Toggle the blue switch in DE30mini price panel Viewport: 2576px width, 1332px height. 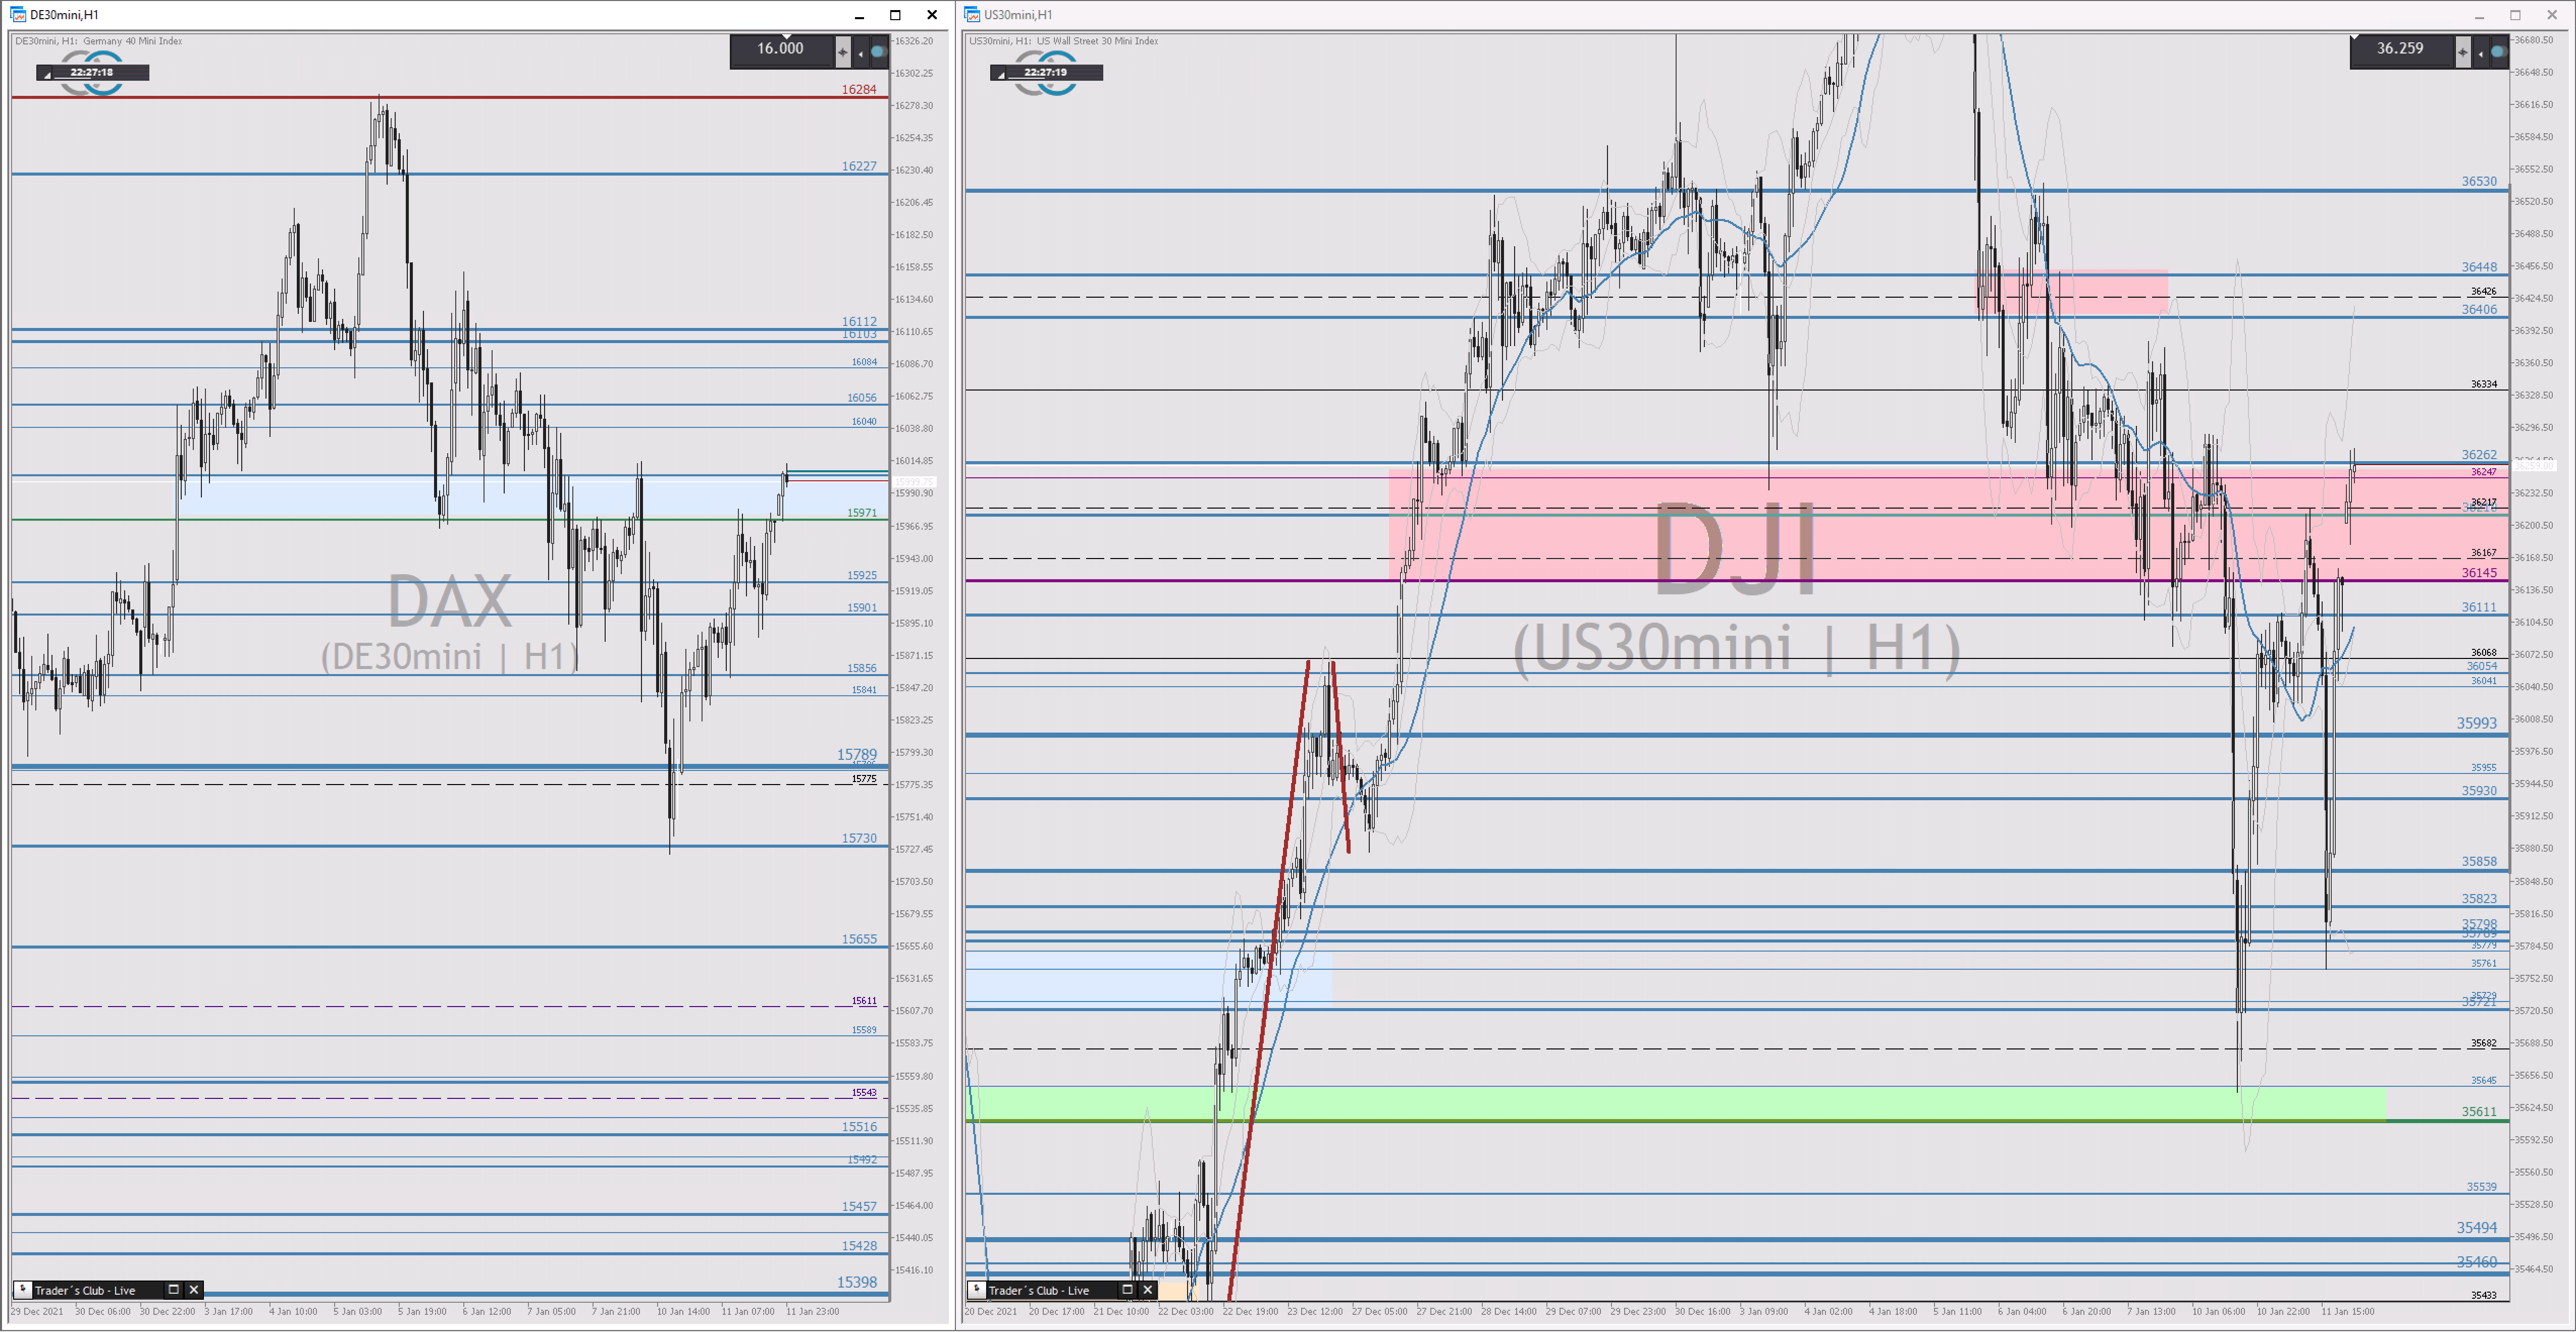(x=878, y=51)
